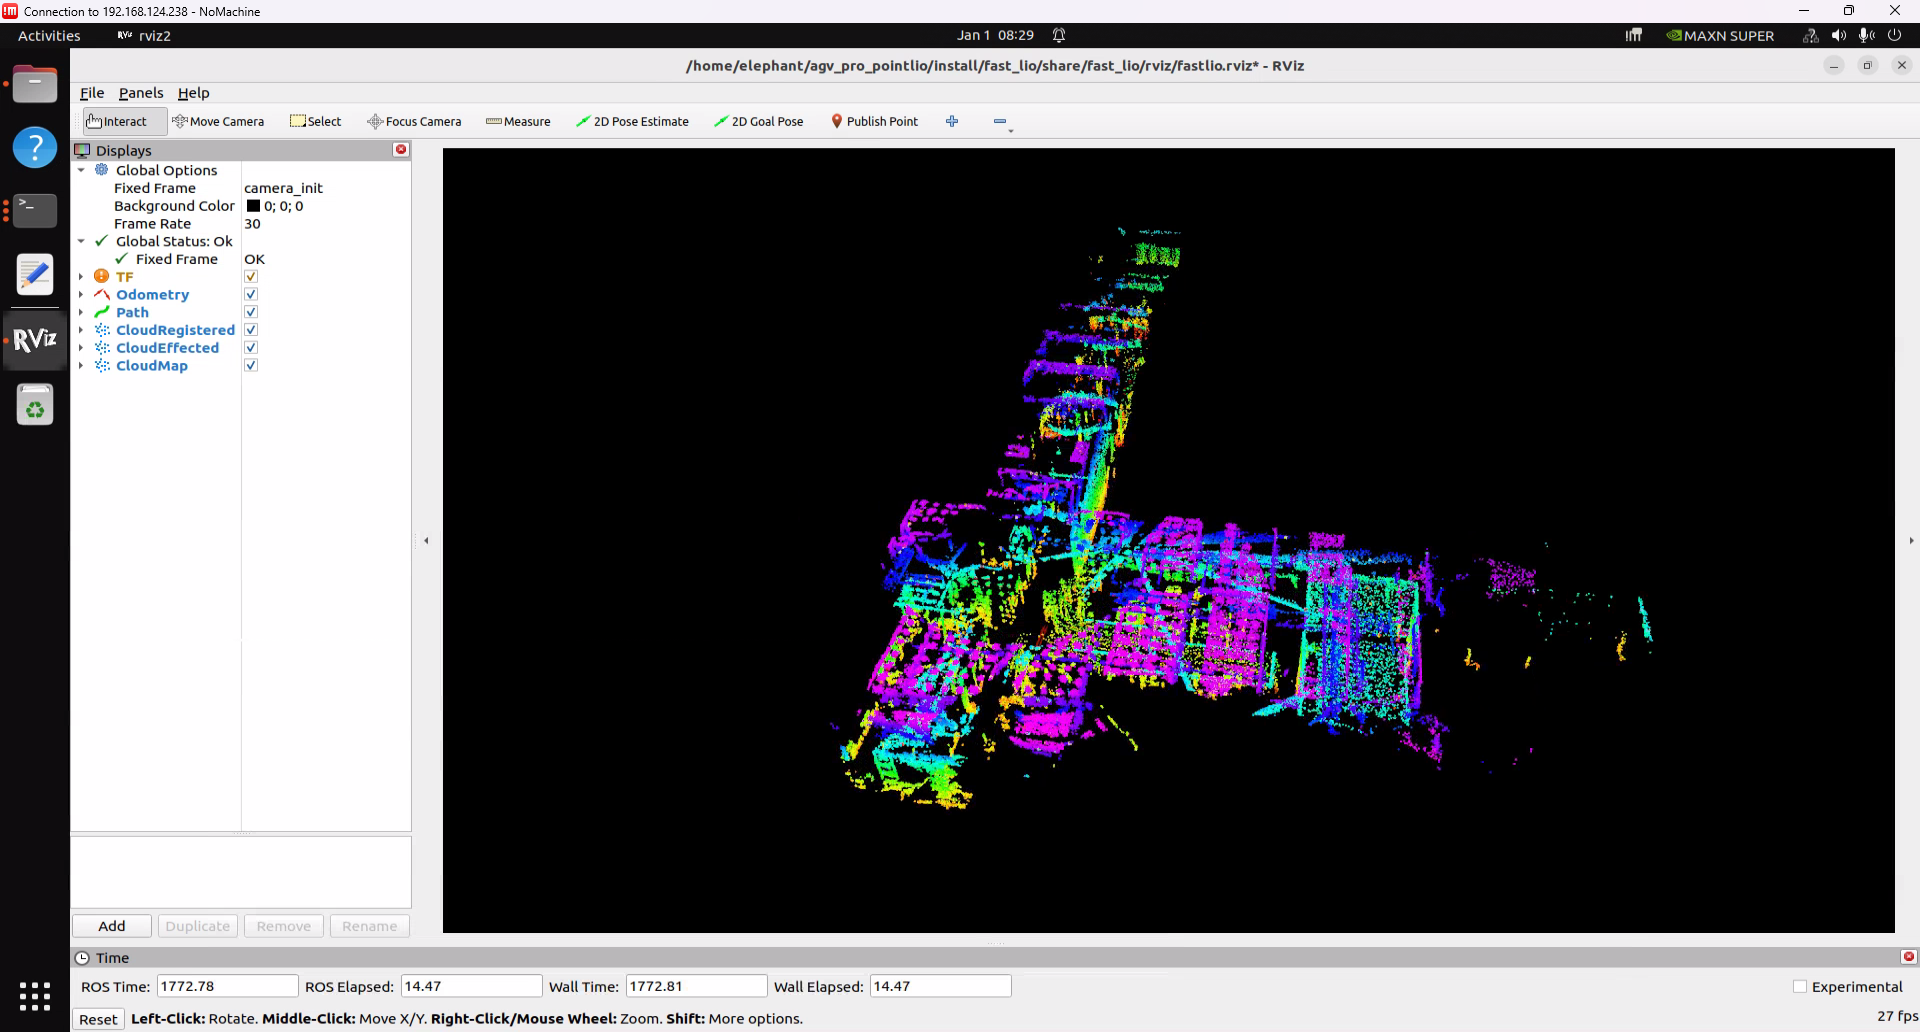Expand the CloudRegistered display node

click(x=81, y=330)
